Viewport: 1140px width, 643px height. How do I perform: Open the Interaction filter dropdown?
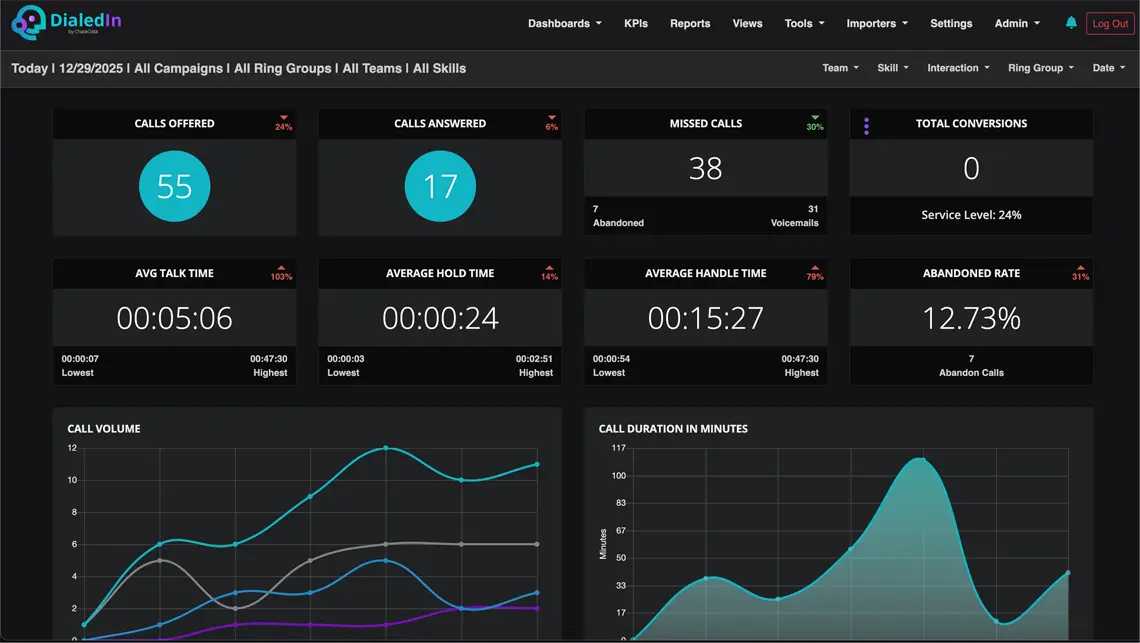point(957,68)
